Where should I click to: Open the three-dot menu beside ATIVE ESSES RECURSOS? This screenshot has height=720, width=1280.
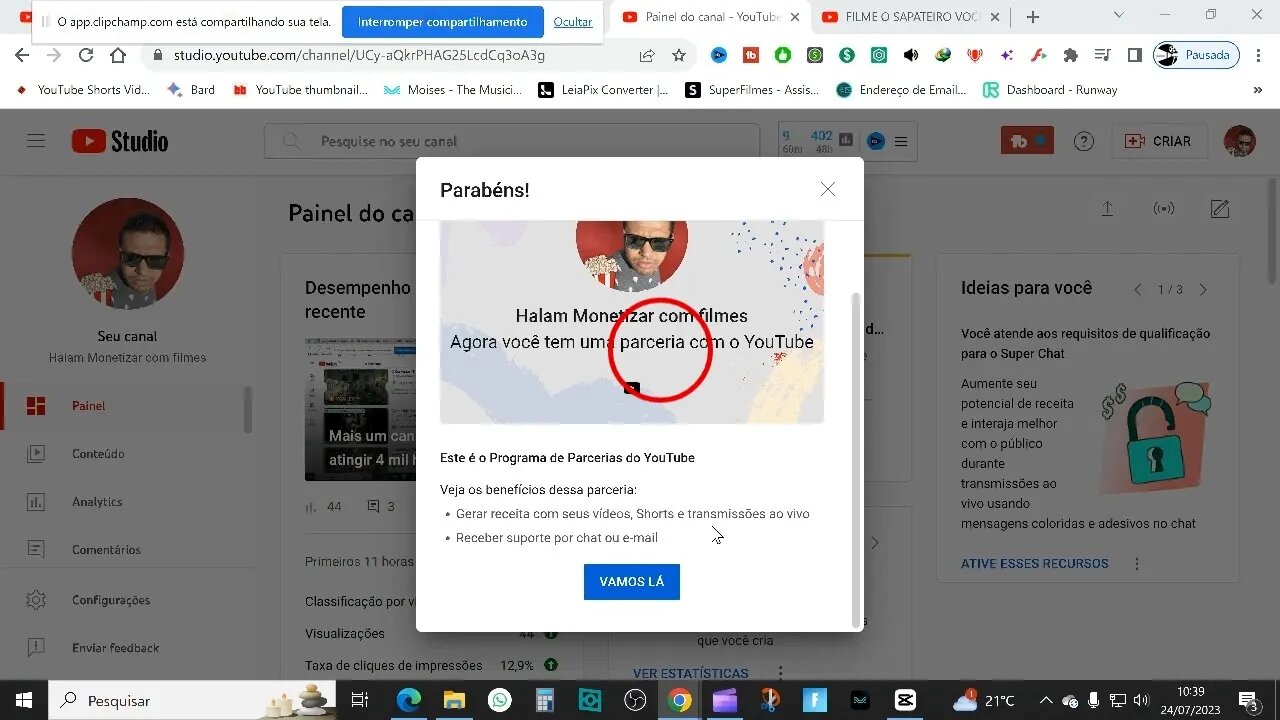click(1137, 564)
